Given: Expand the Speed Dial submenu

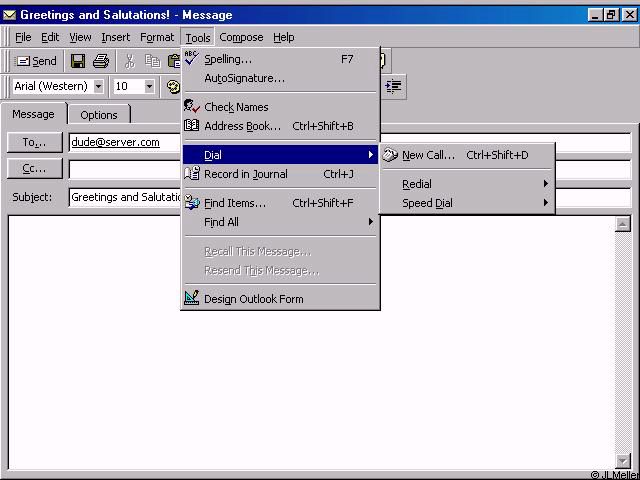Looking at the screenshot, I should [467, 203].
